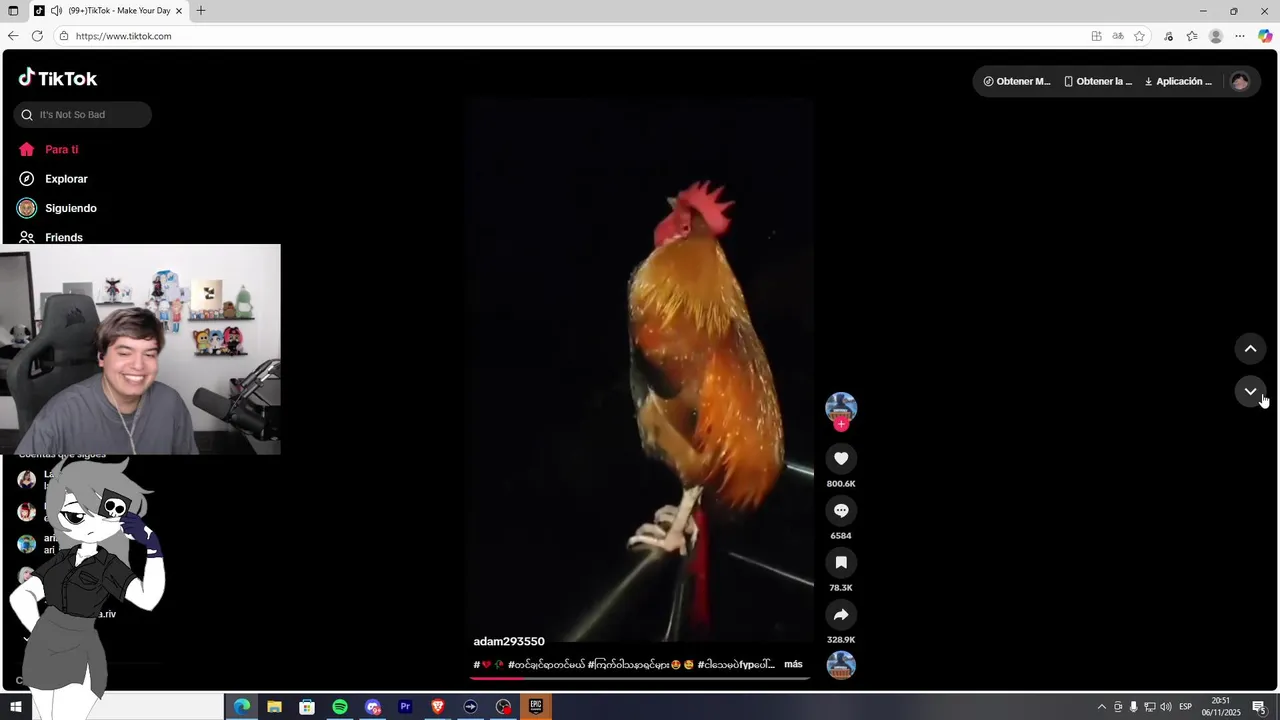Open the sound disc icon below share
Screen dimensions: 1280x720
[x=841, y=665]
